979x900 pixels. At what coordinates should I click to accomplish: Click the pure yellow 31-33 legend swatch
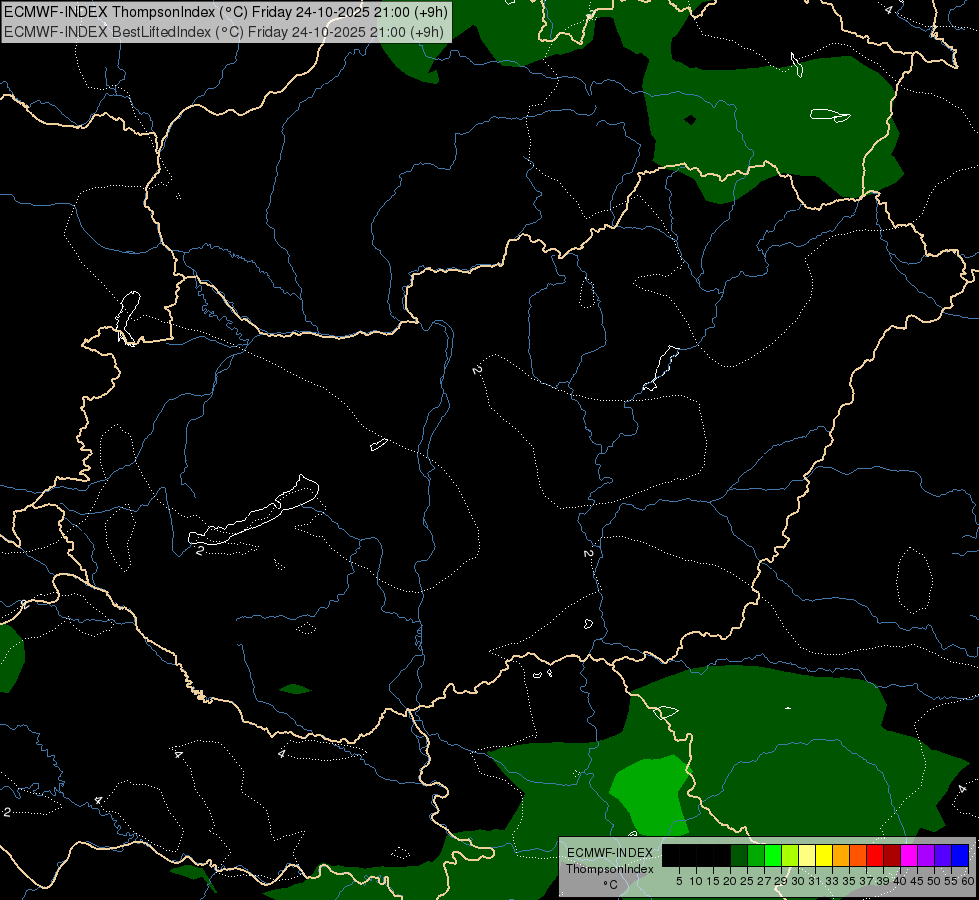pyautogui.click(x=824, y=855)
